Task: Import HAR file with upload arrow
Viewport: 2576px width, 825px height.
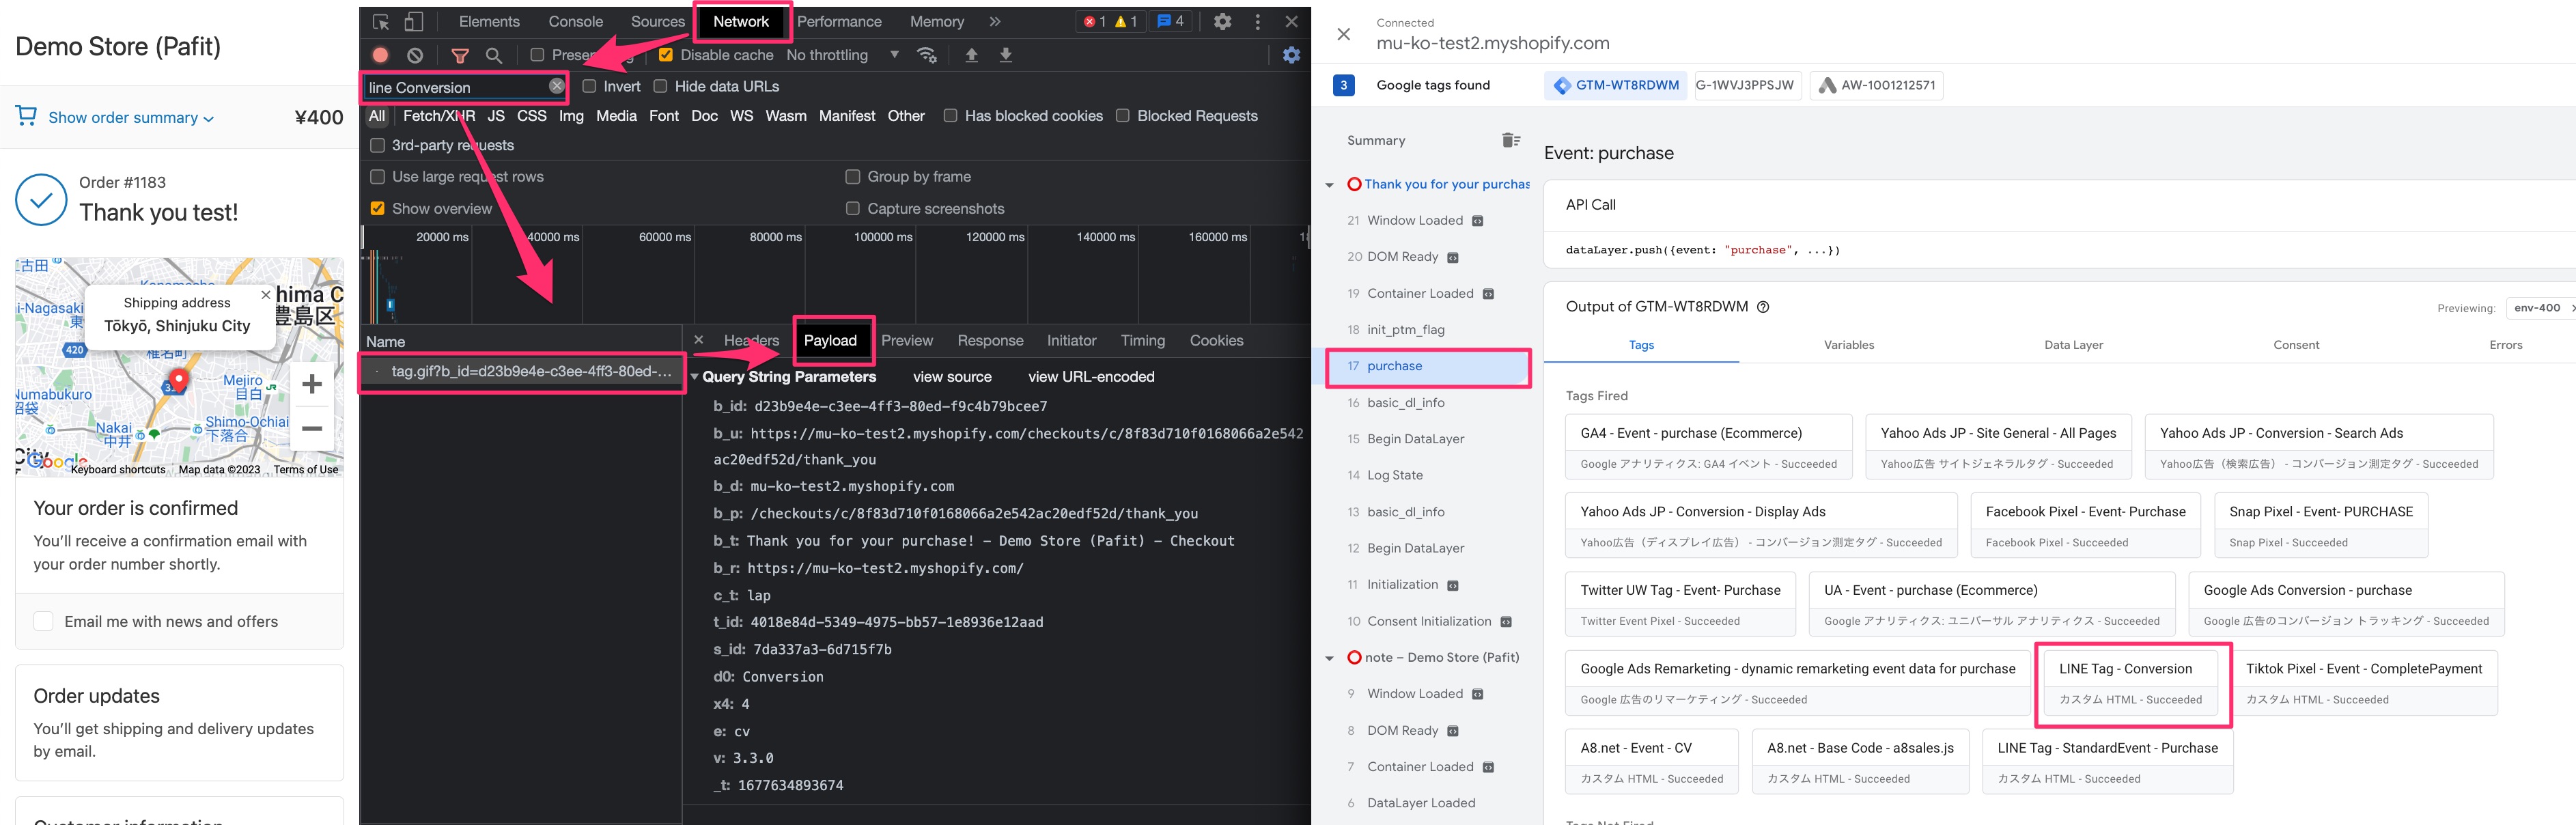Action: click(x=971, y=55)
